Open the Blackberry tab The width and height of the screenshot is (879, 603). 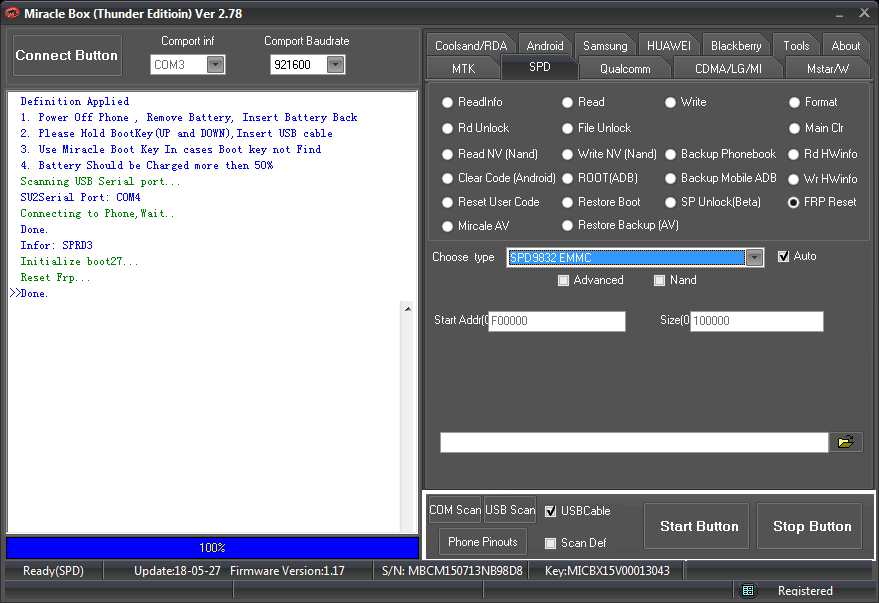736,45
